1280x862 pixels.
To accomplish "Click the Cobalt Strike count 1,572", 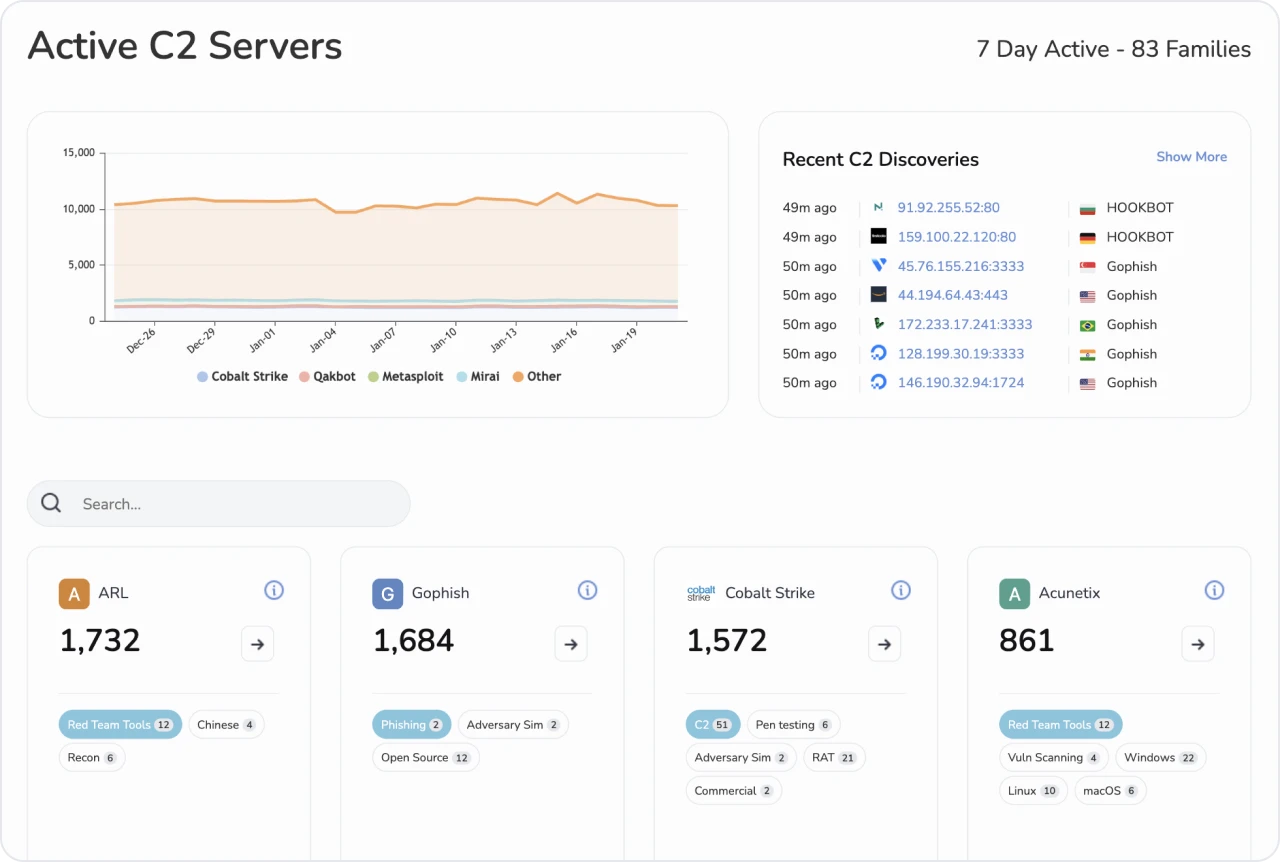I will coord(727,641).
